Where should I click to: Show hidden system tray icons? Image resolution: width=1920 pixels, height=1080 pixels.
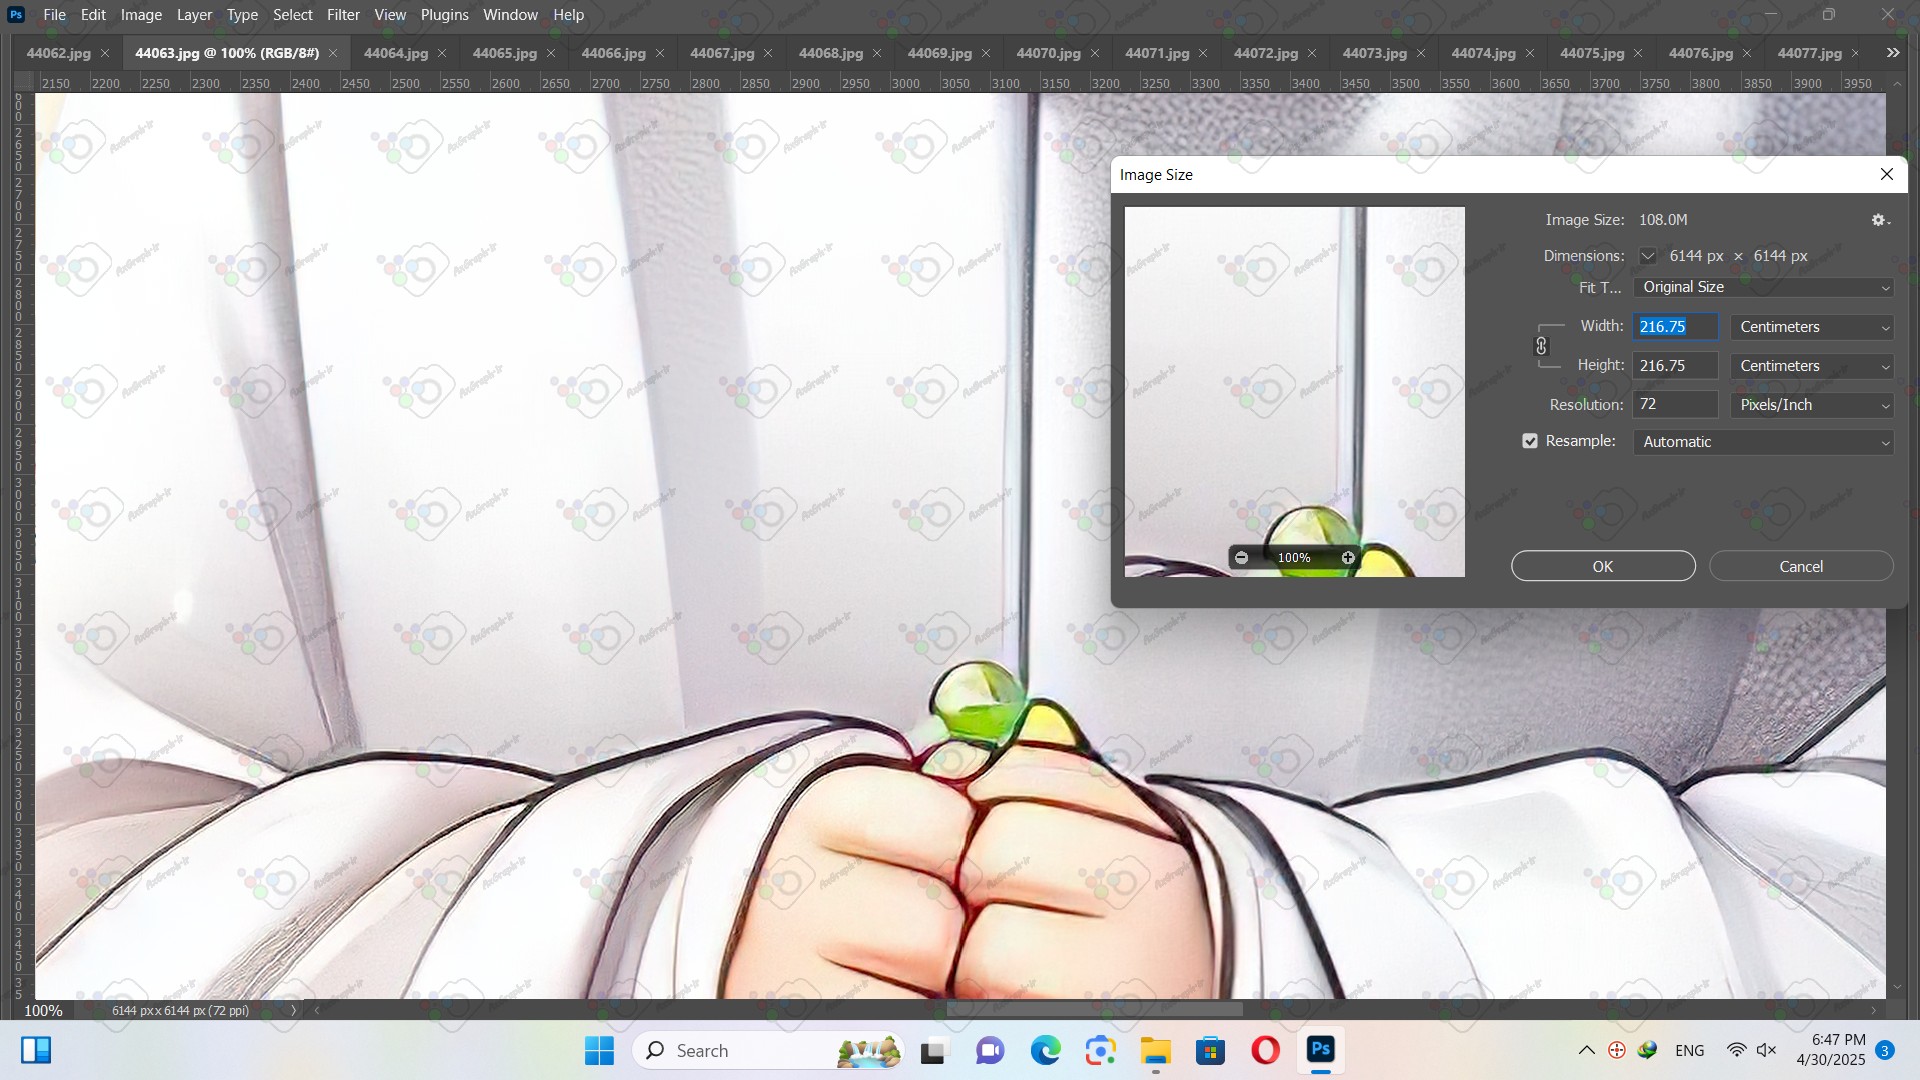[x=1586, y=1050]
